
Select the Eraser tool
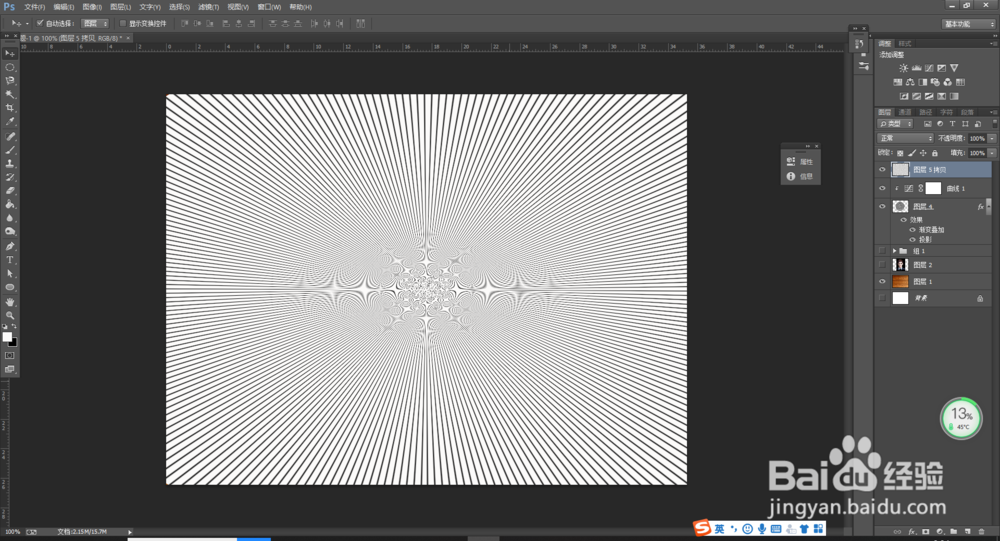pyautogui.click(x=10, y=190)
